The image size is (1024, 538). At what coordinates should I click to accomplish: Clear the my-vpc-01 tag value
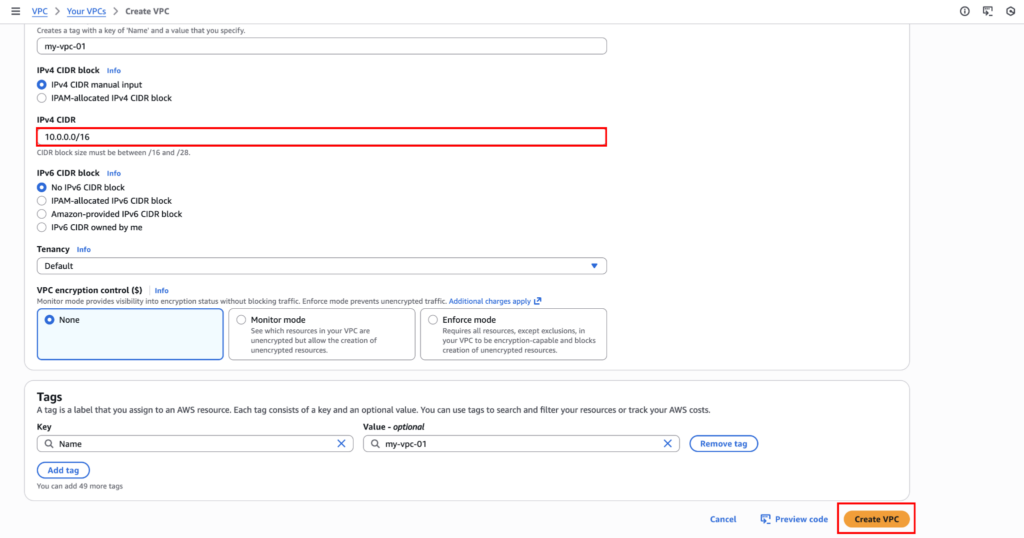(667, 443)
